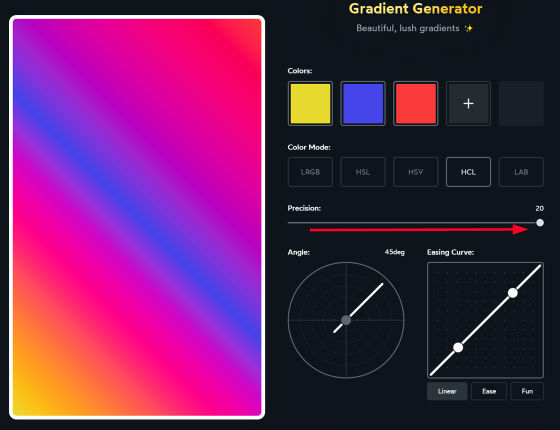Select the HCL color mode

pos(468,172)
